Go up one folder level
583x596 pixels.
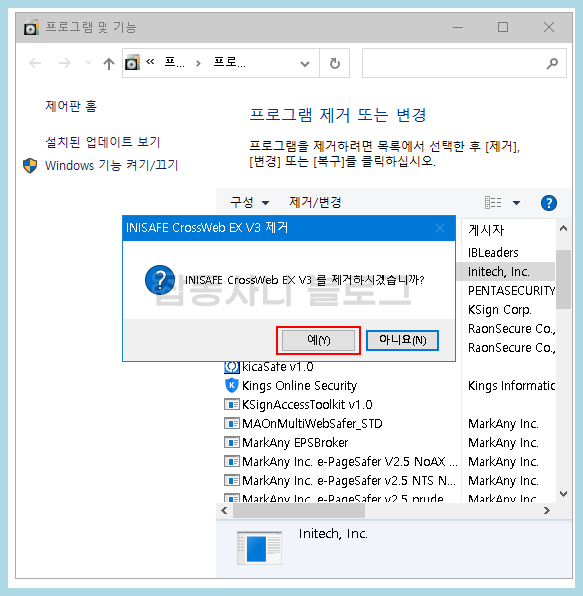click(x=109, y=63)
